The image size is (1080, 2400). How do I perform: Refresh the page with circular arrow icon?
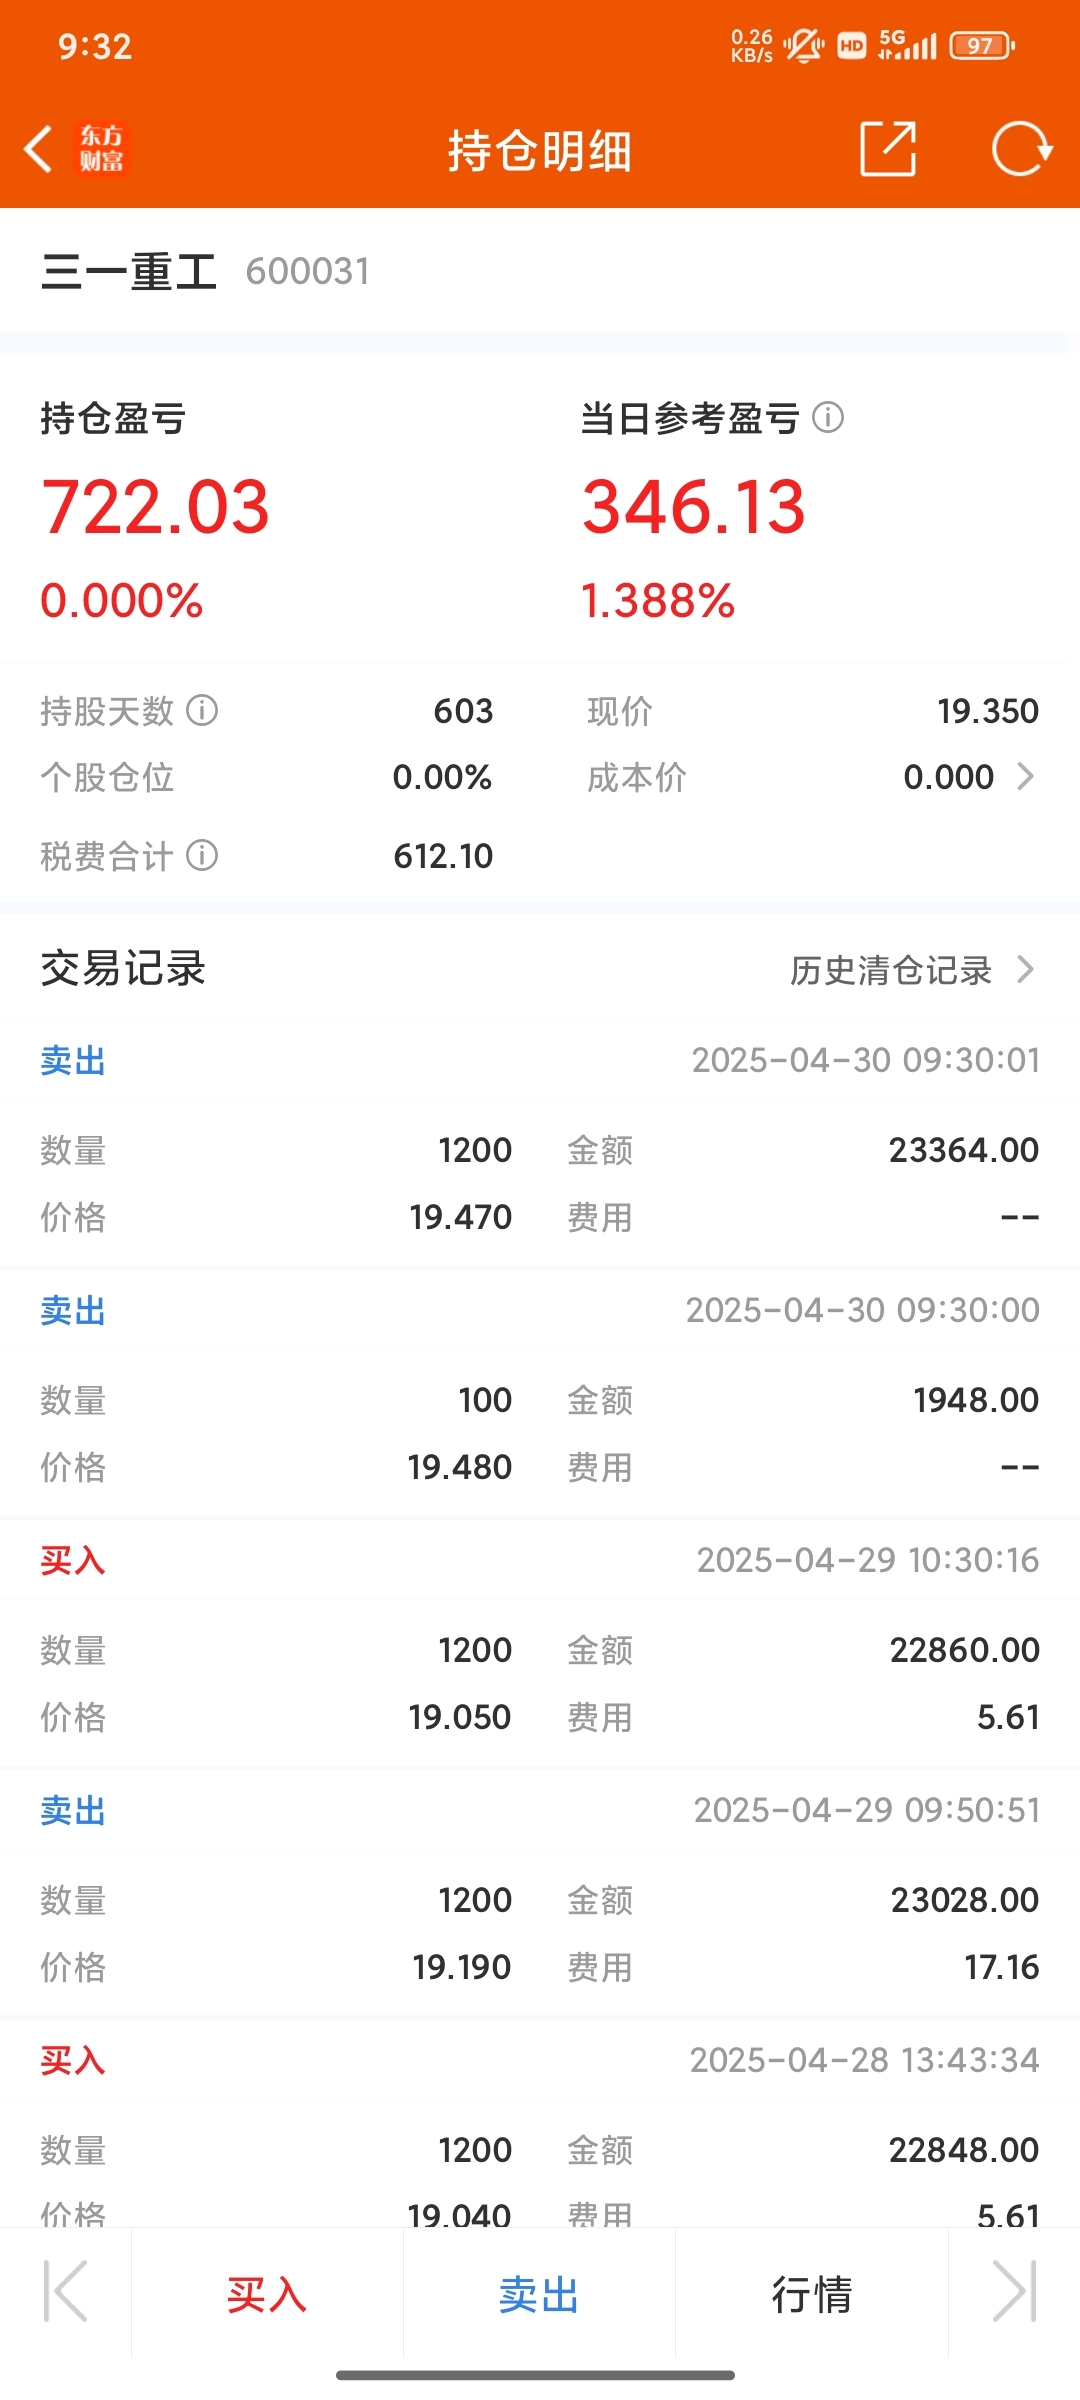[1022, 149]
